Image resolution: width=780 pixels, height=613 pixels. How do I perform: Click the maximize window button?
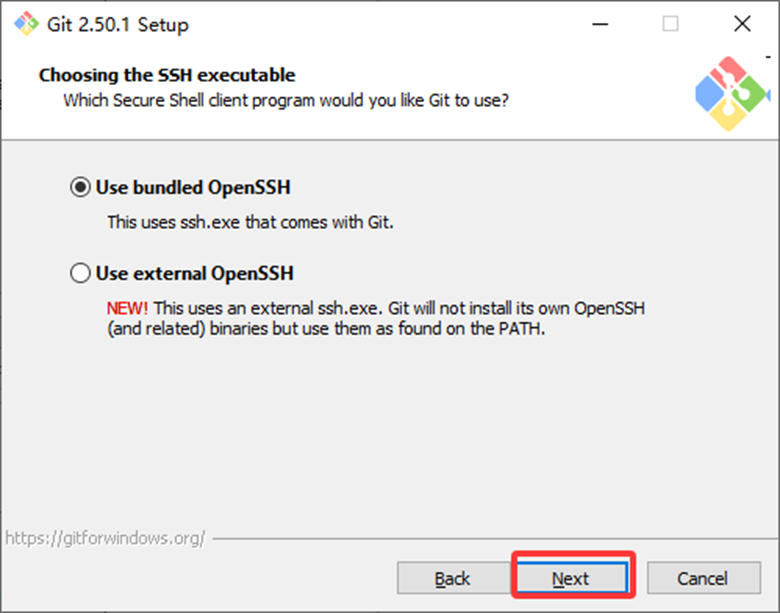click(x=670, y=24)
